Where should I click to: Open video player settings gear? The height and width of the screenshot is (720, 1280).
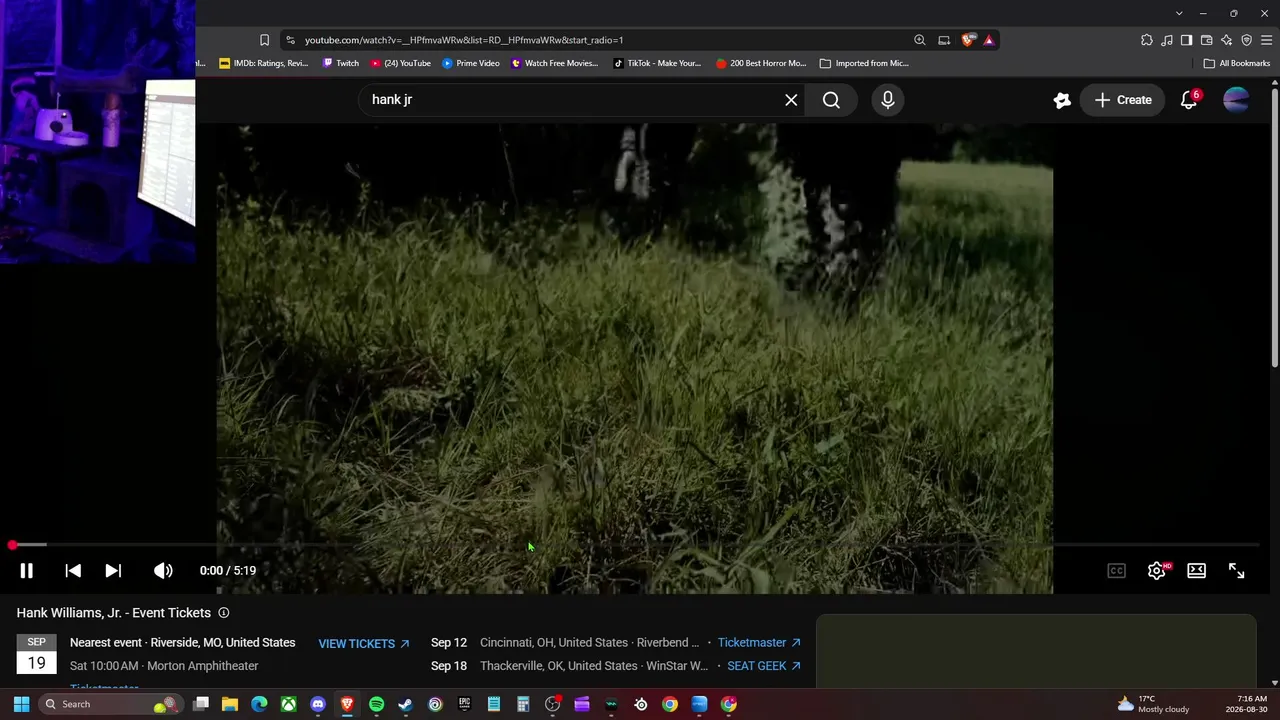[1157, 570]
